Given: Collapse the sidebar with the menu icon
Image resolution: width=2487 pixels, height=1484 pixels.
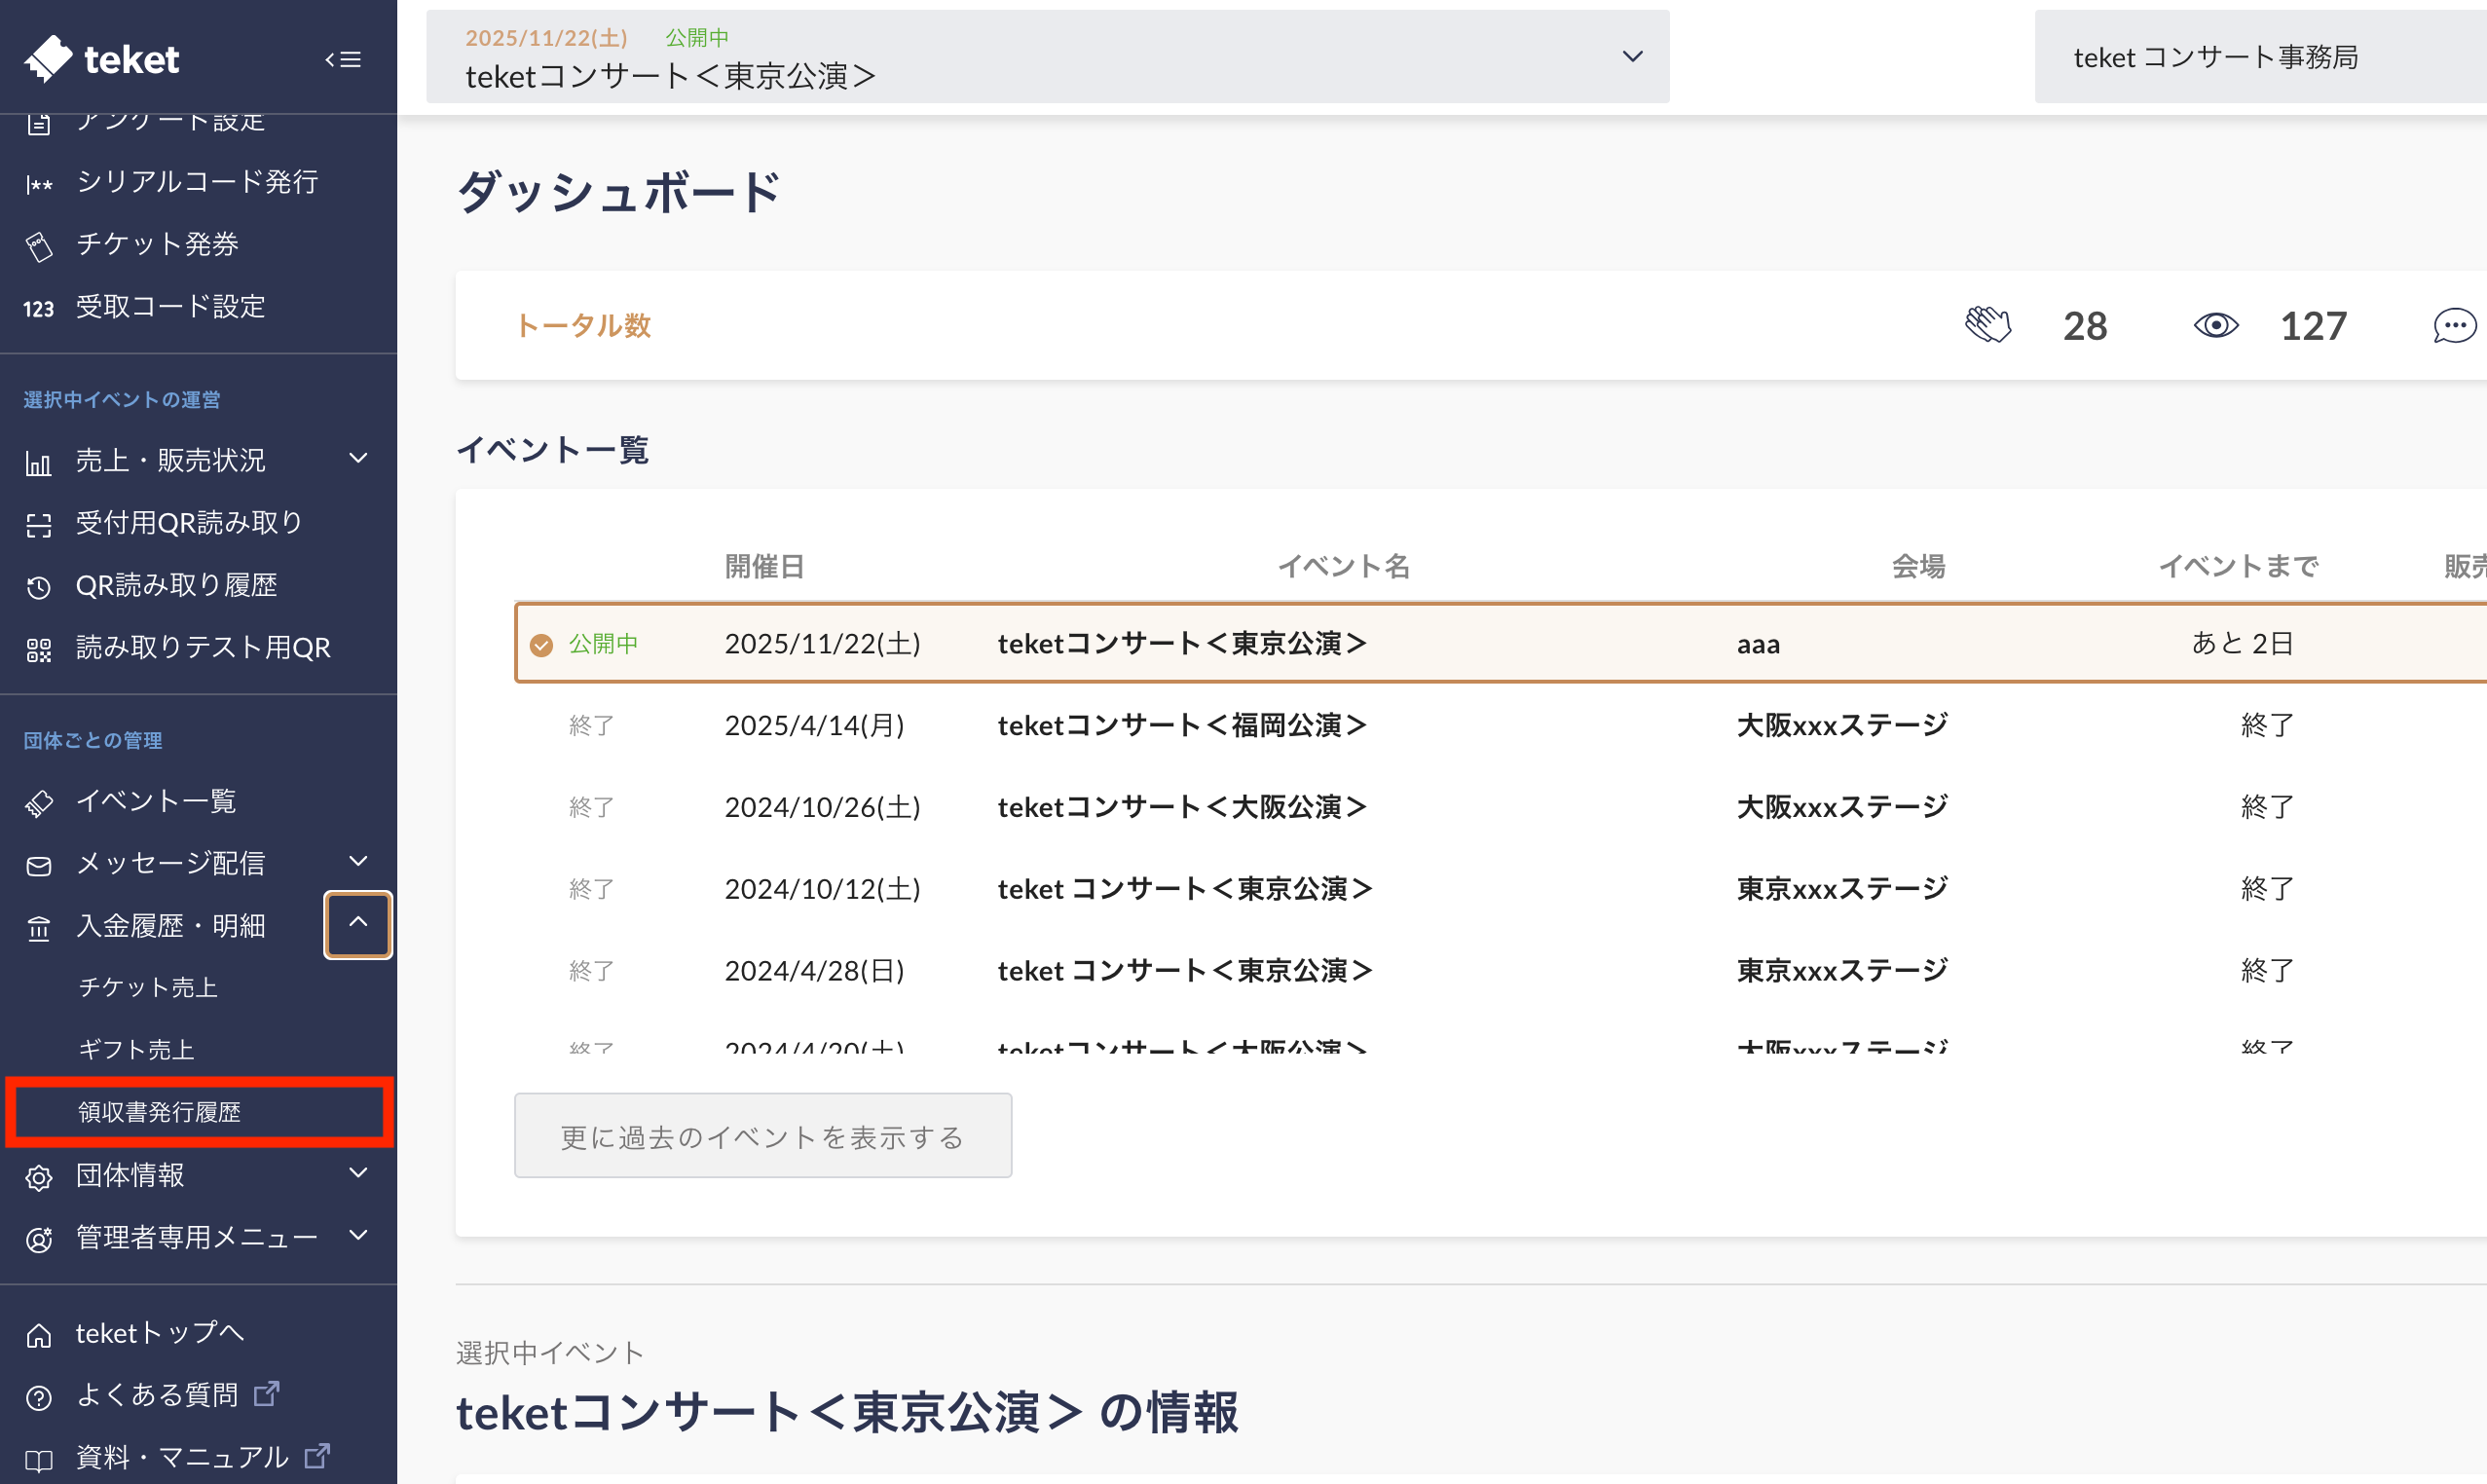Looking at the screenshot, I should 343,60.
